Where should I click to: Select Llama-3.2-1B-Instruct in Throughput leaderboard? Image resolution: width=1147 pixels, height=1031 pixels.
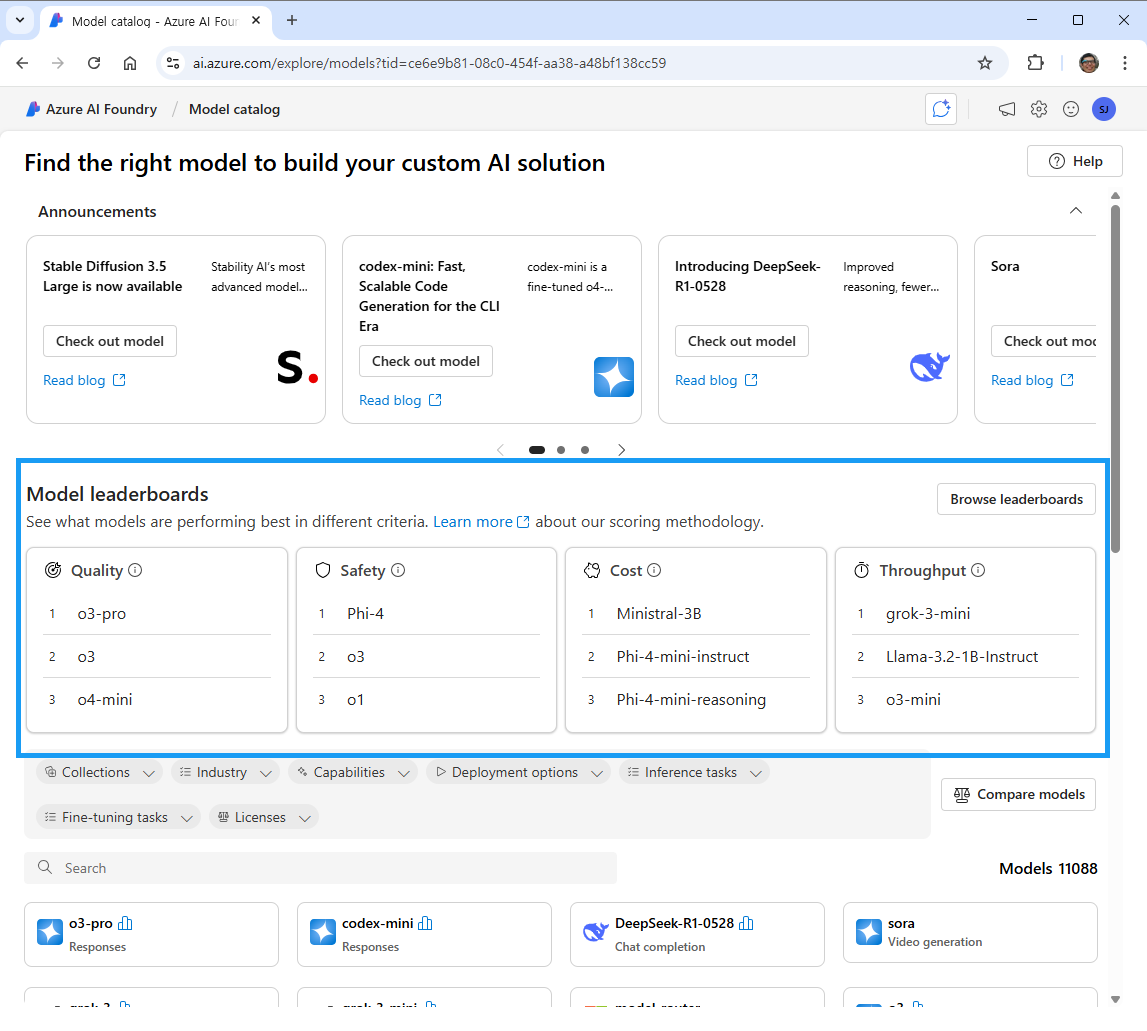coord(962,656)
